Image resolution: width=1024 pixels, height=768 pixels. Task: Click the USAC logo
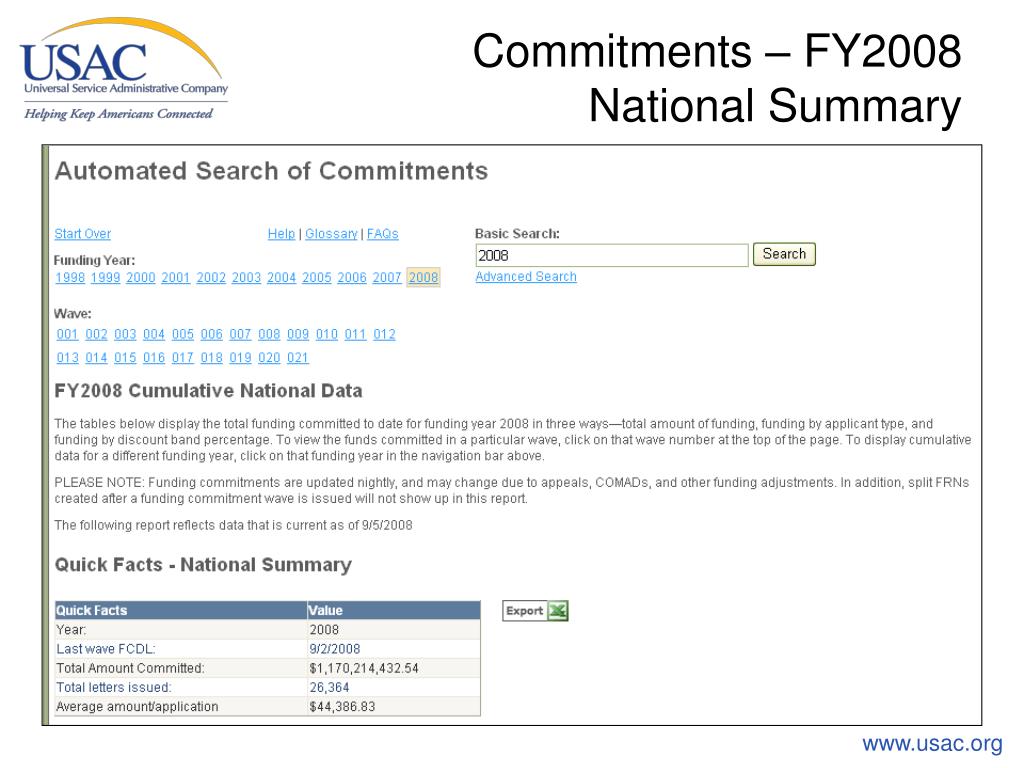tap(123, 69)
